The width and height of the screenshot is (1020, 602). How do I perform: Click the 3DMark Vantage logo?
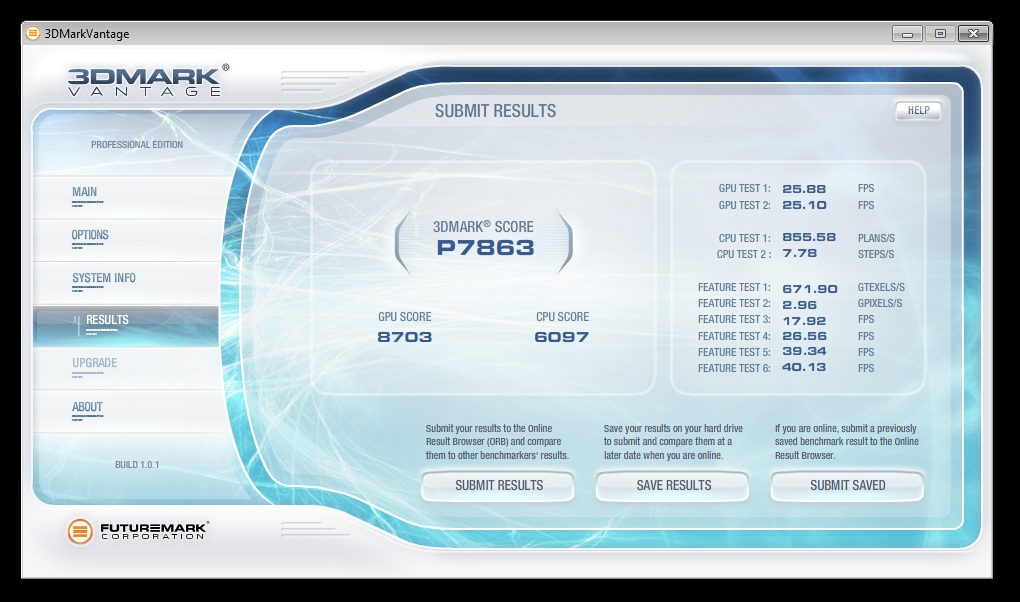[148, 80]
